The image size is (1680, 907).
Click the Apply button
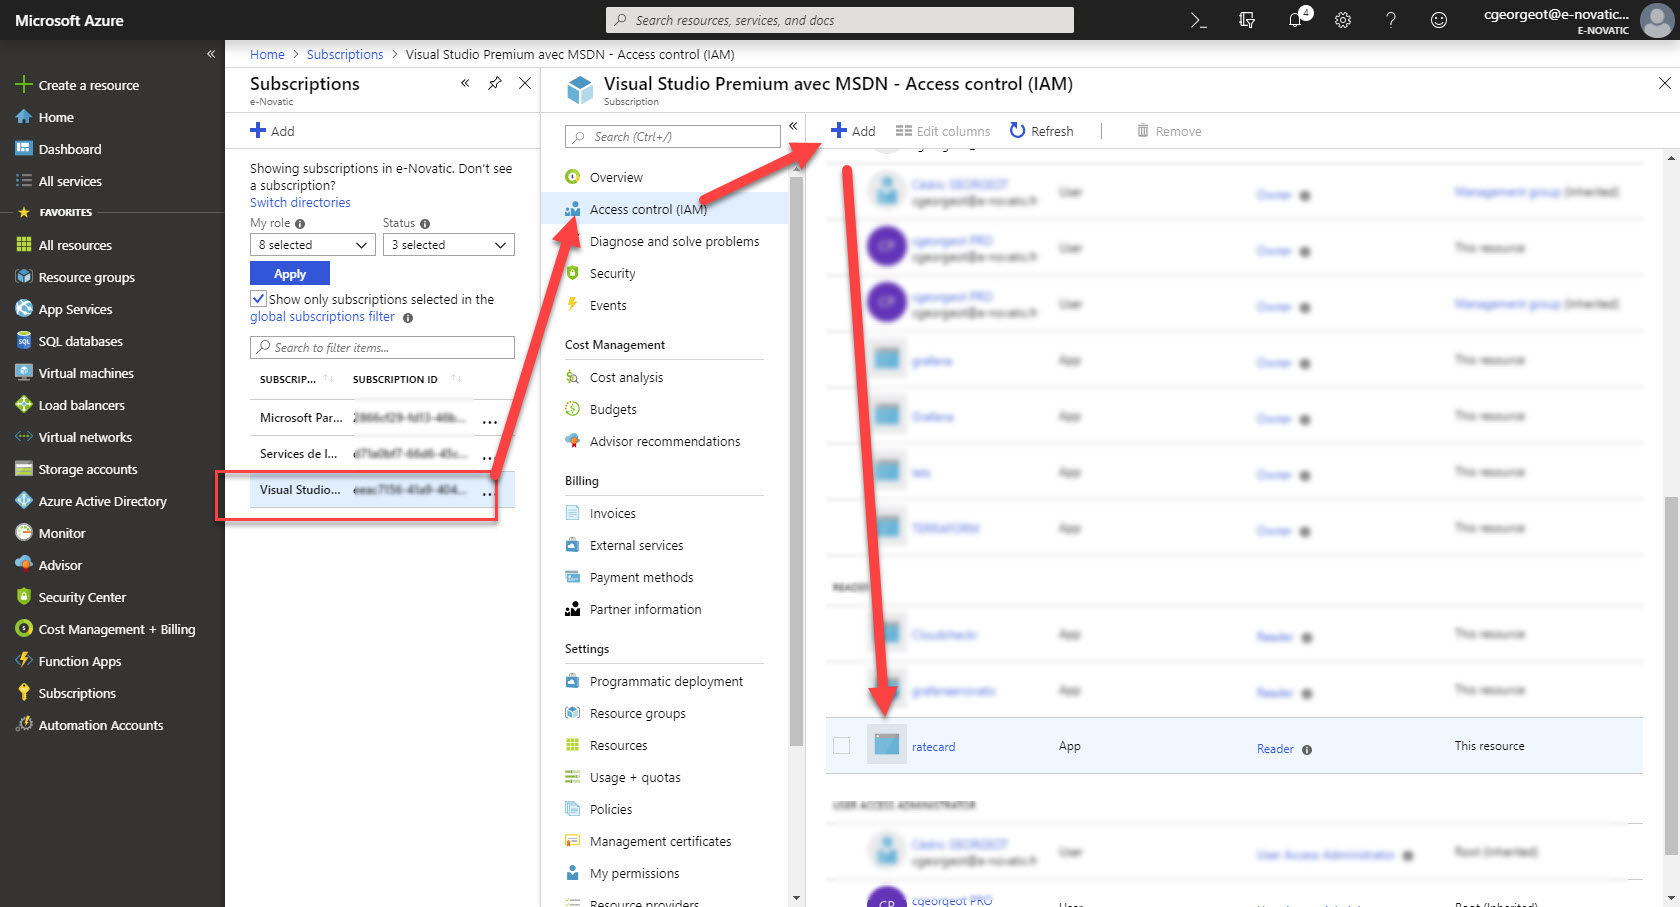(x=290, y=273)
